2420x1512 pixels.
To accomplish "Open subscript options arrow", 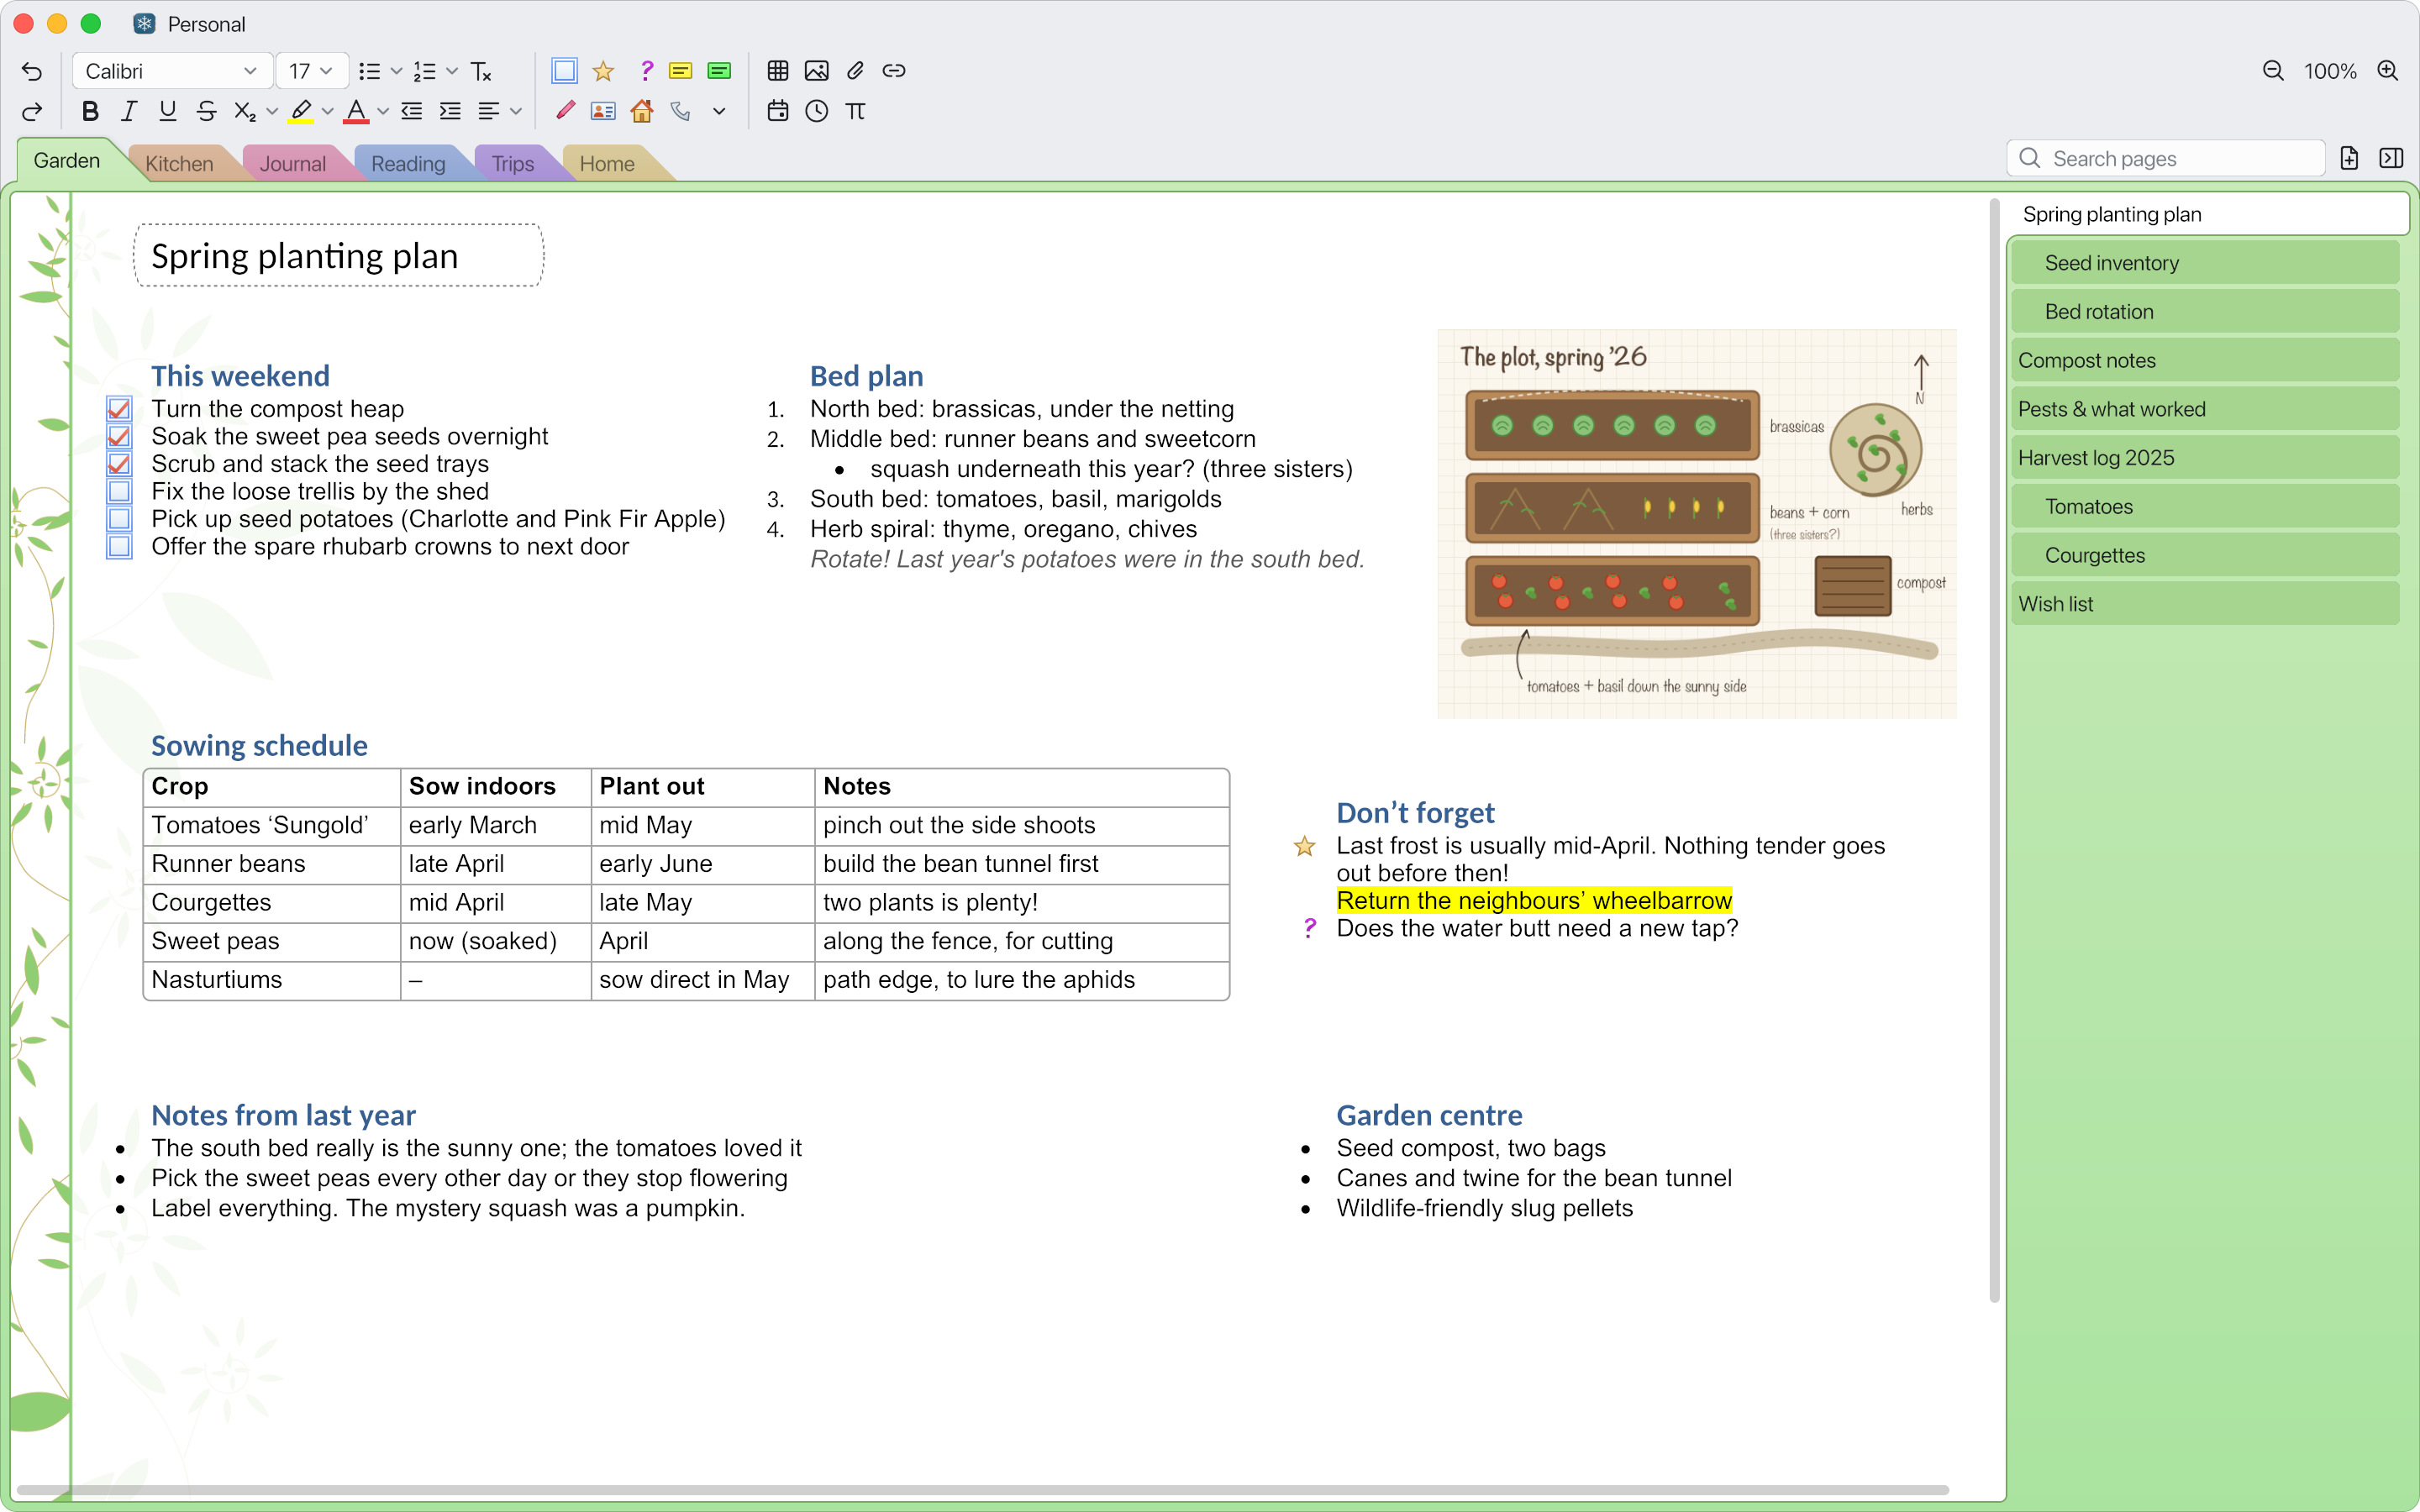I will 272,111.
